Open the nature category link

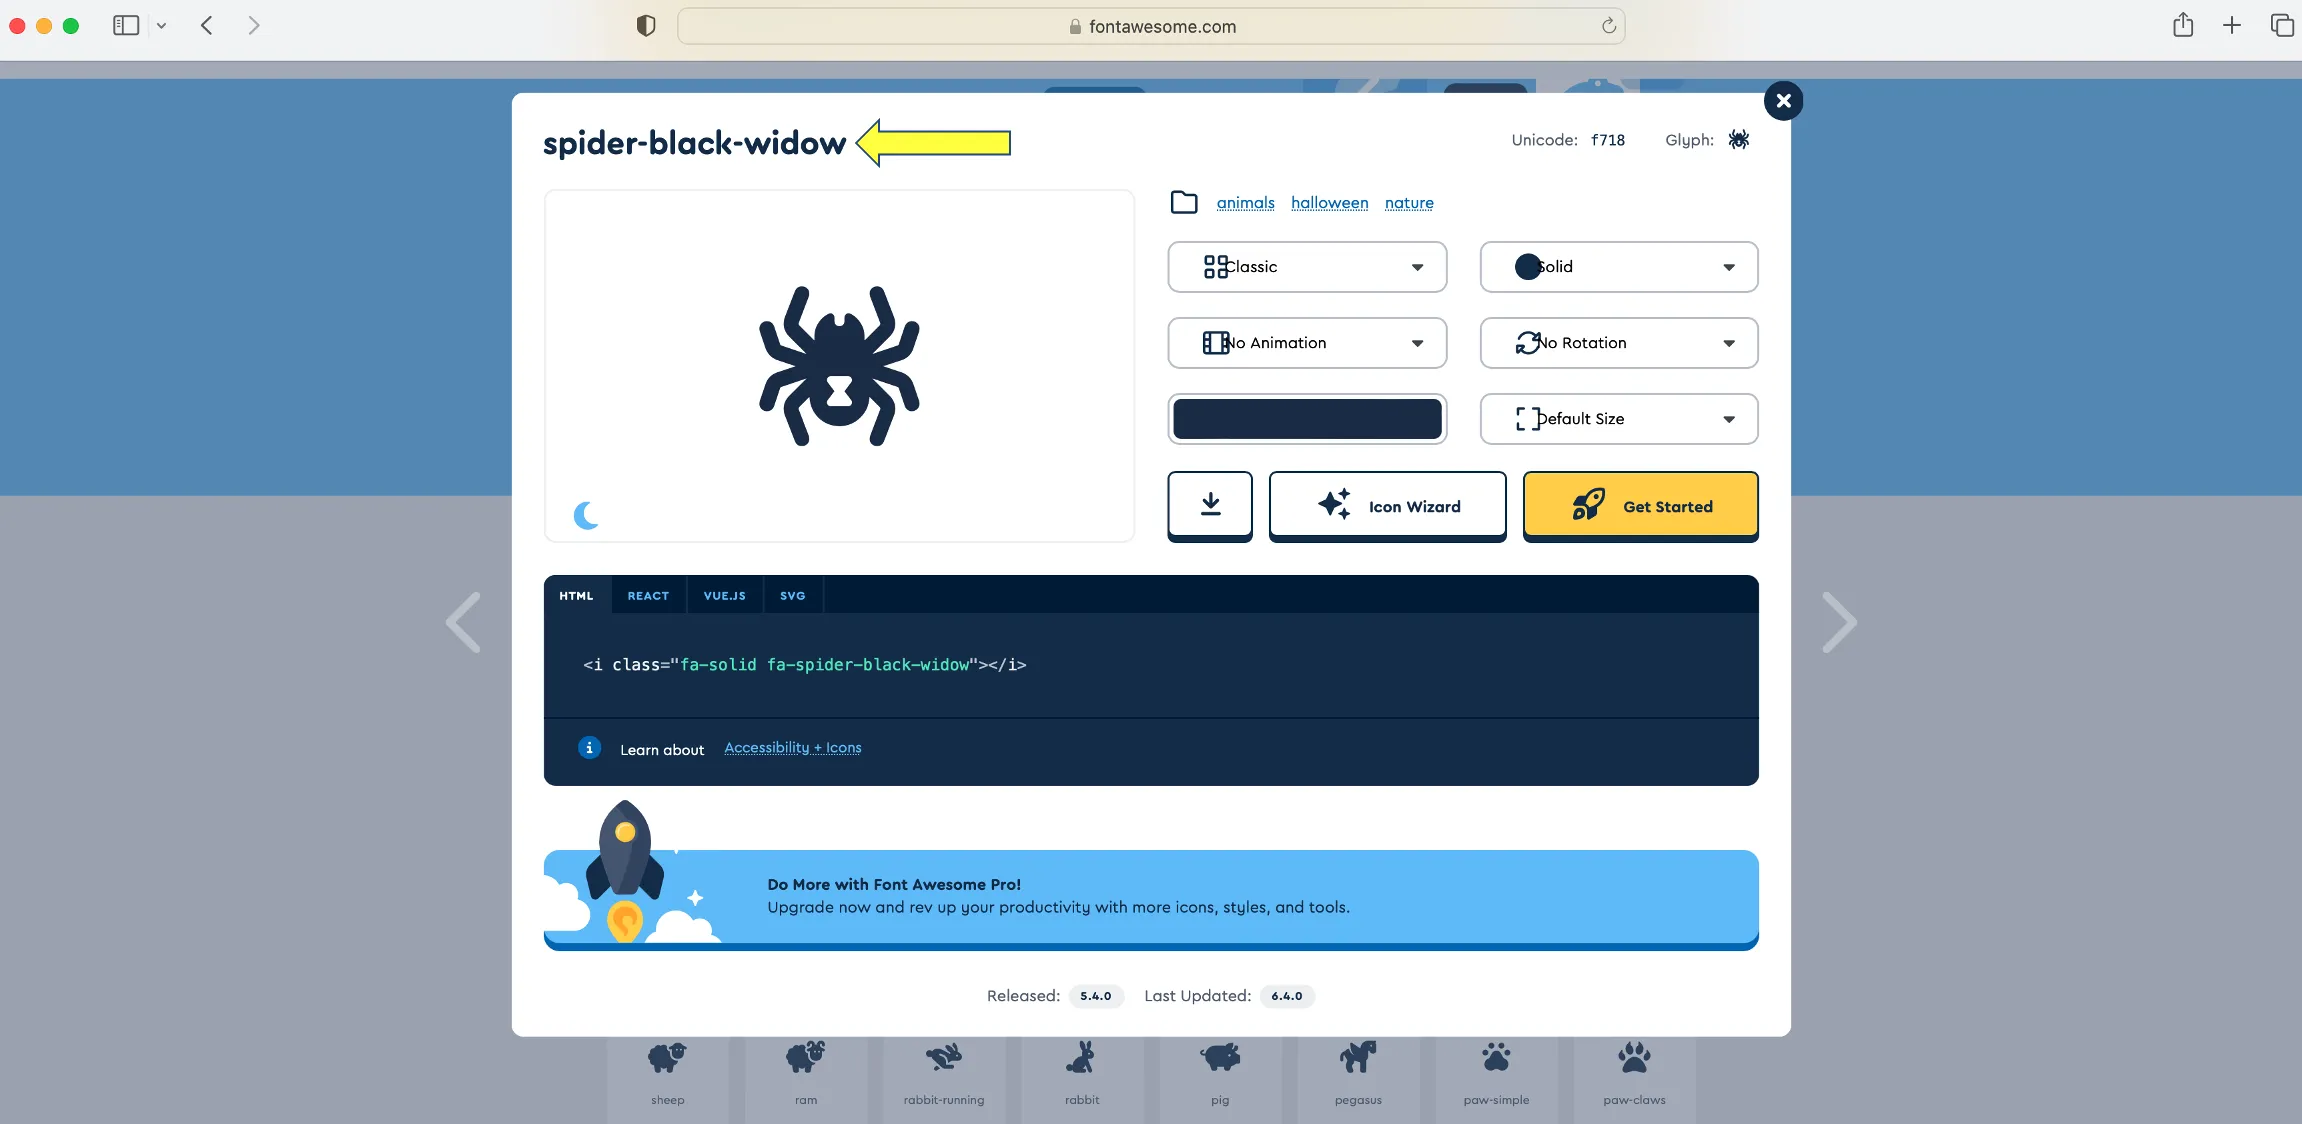pyautogui.click(x=1409, y=203)
